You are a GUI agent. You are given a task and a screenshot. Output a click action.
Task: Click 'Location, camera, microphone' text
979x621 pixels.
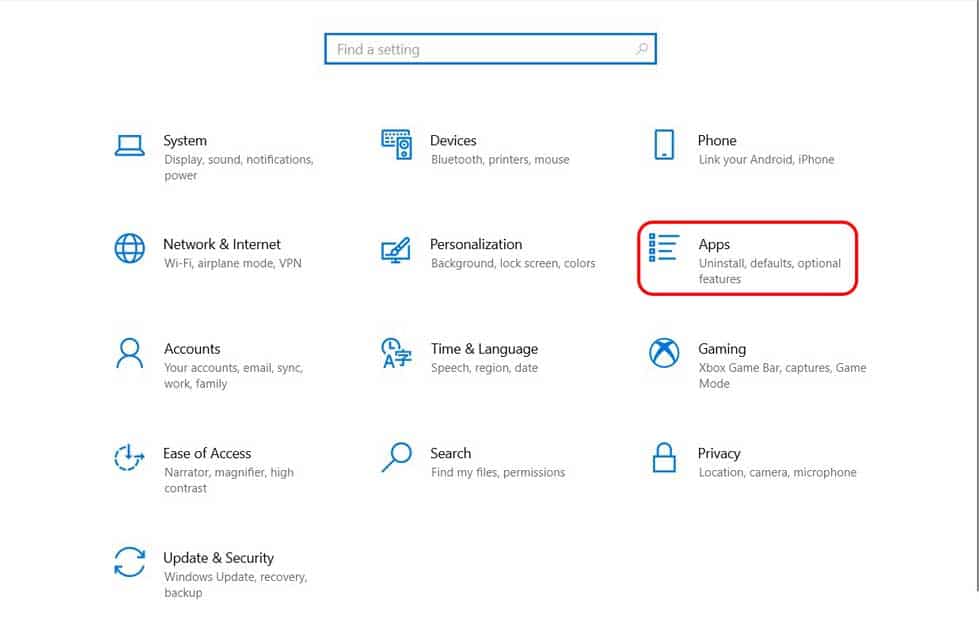point(777,472)
